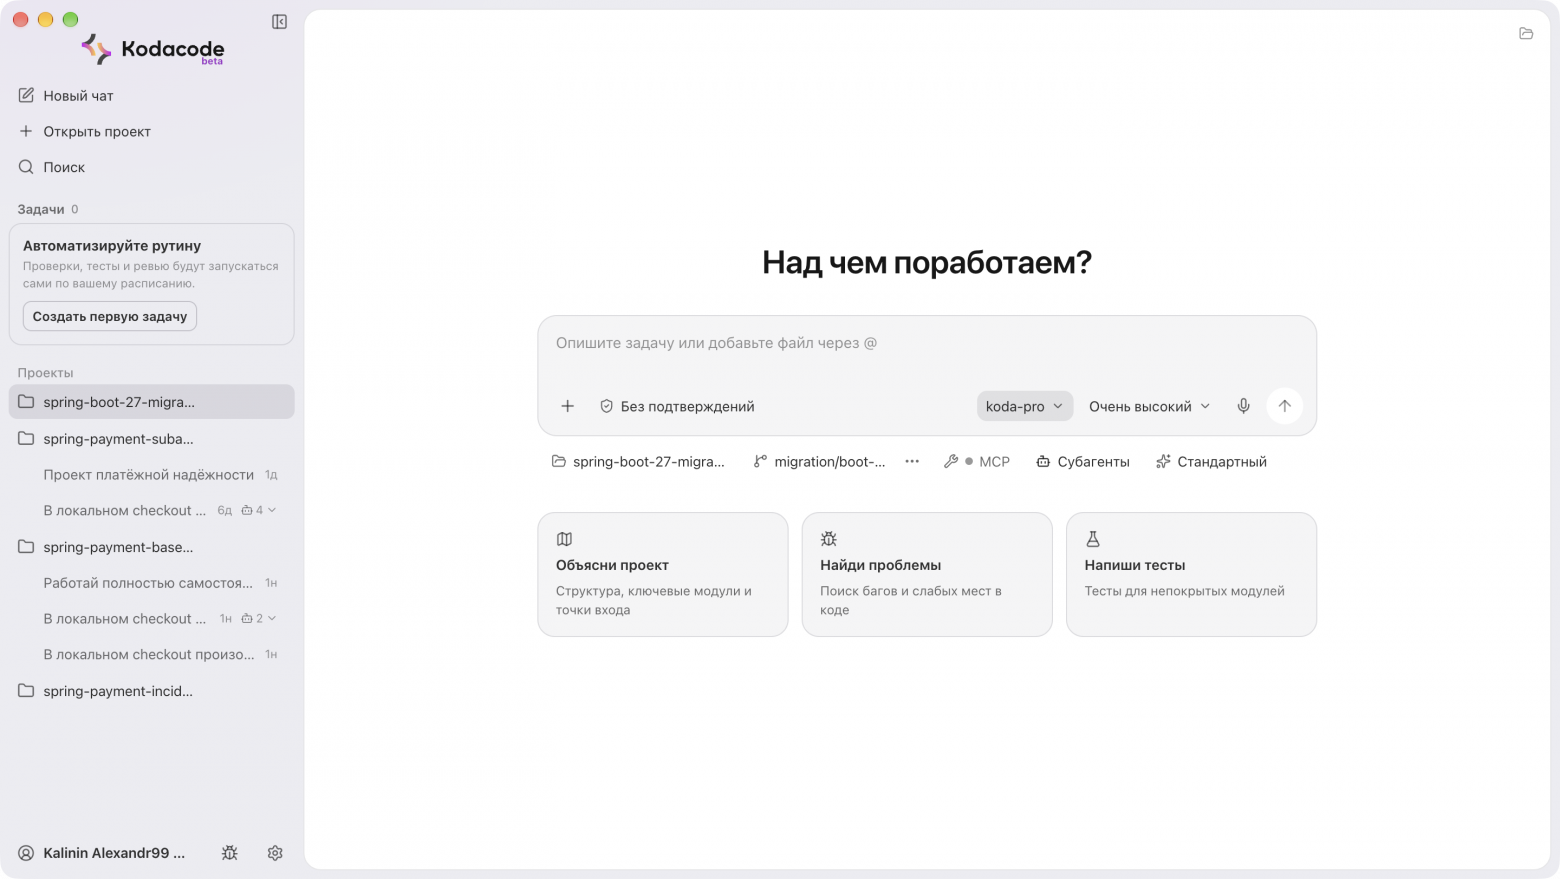Screen dimensions: 1560x879
Task: Start voice input with the microphone icon
Action: click(1243, 406)
